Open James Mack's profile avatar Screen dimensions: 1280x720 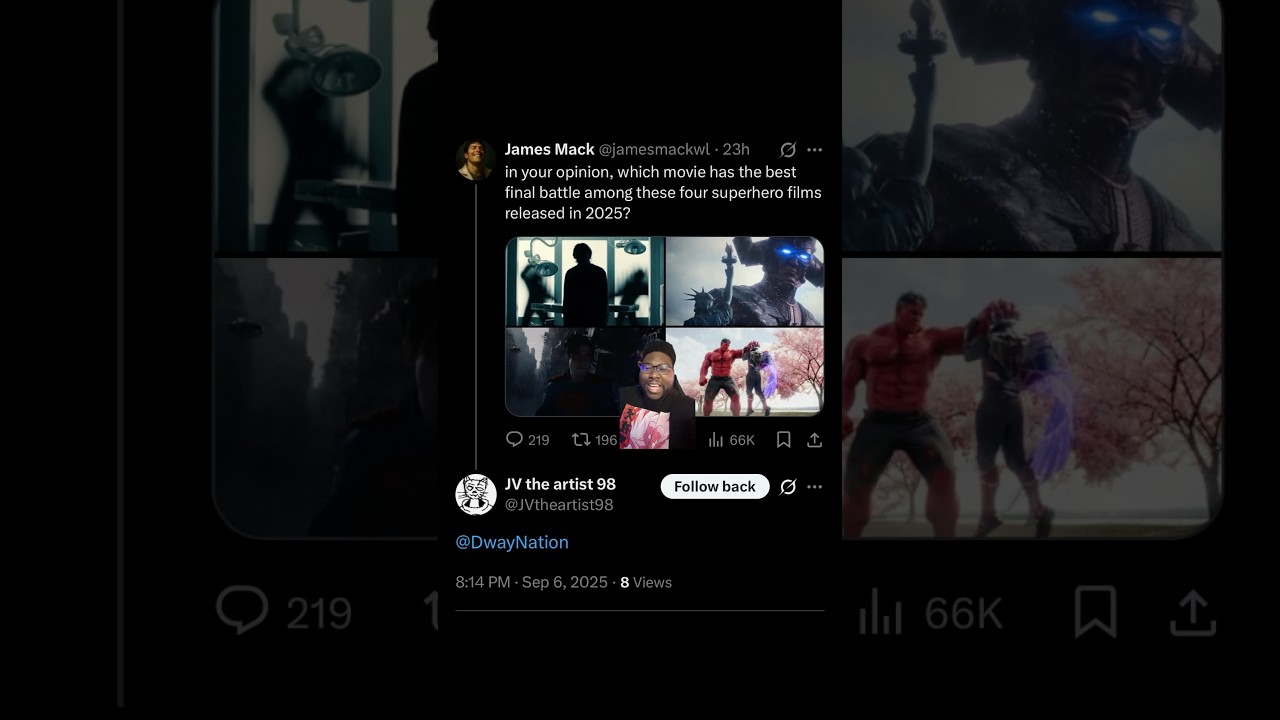(476, 160)
